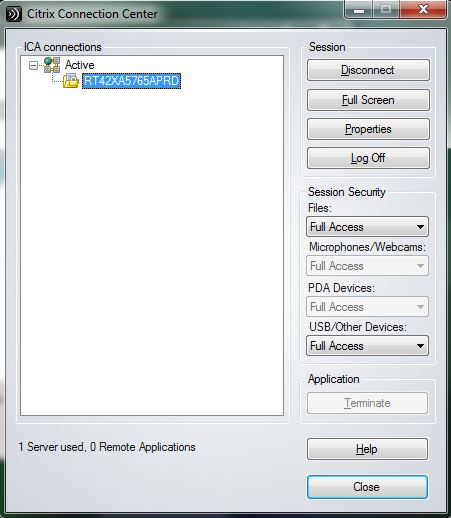451x518 pixels.
Task: Open the Microphones/Webcams access dropdown
Action: tap(367, 266)
